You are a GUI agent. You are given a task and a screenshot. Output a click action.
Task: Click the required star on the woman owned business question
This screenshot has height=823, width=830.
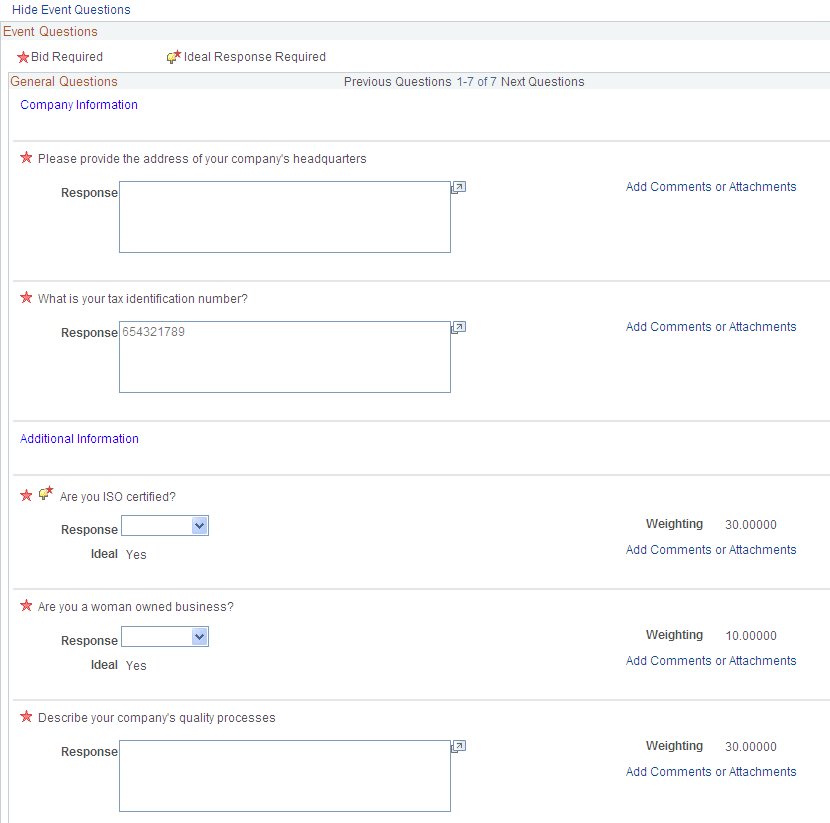click(x=25, y=605)
